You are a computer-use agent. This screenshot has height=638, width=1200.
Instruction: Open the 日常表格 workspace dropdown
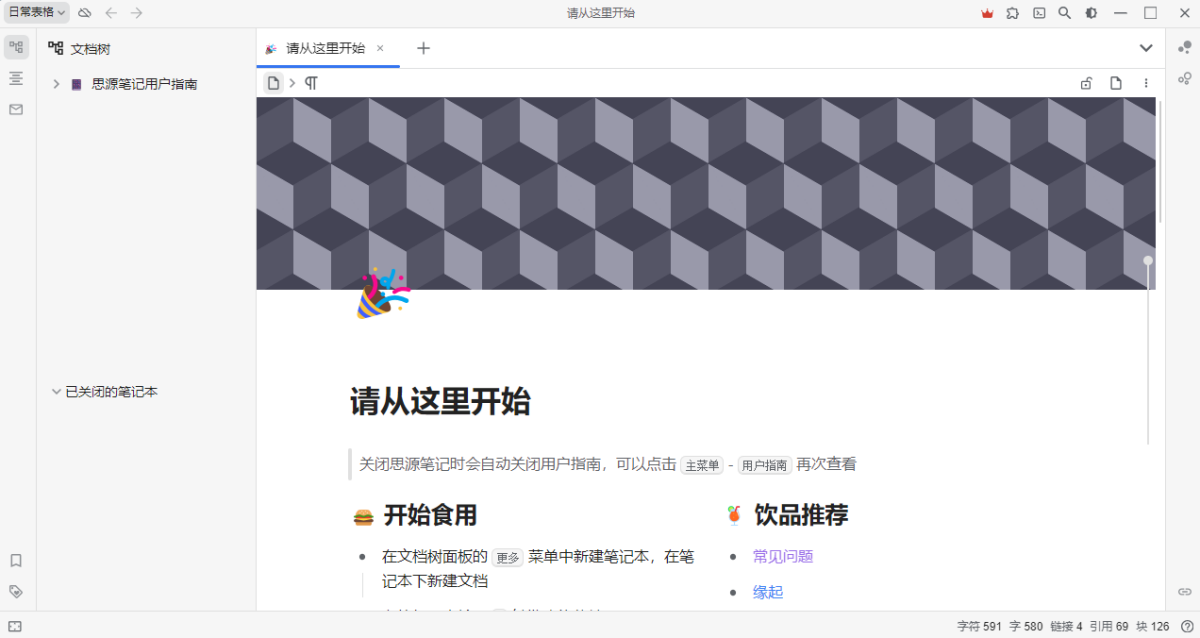[37, 13]
